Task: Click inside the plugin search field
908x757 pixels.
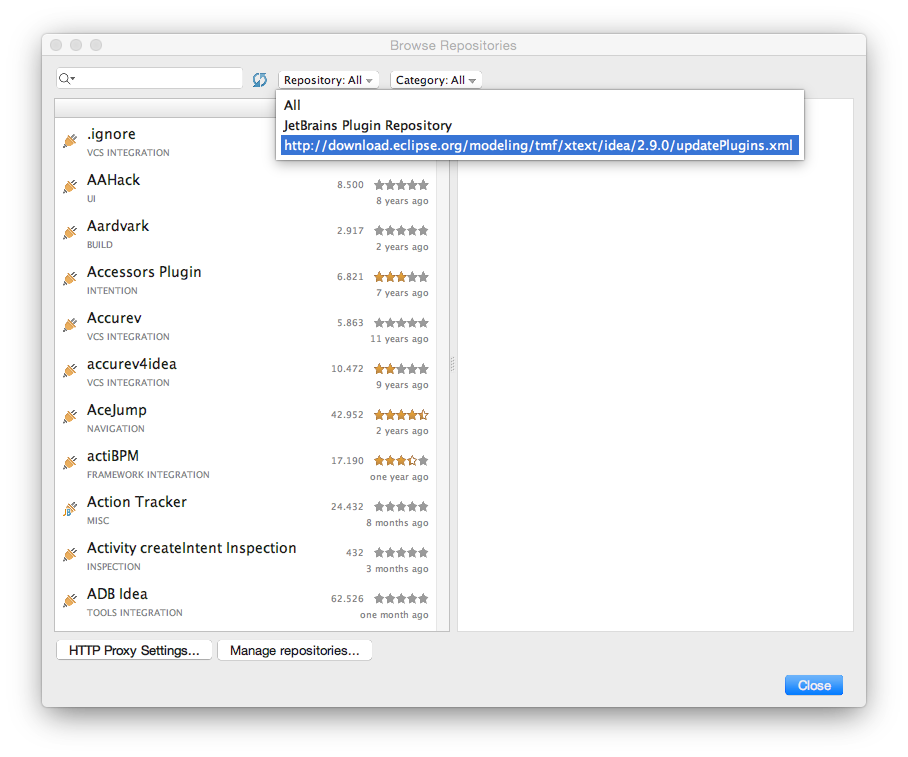Action: tap(150, 77)
